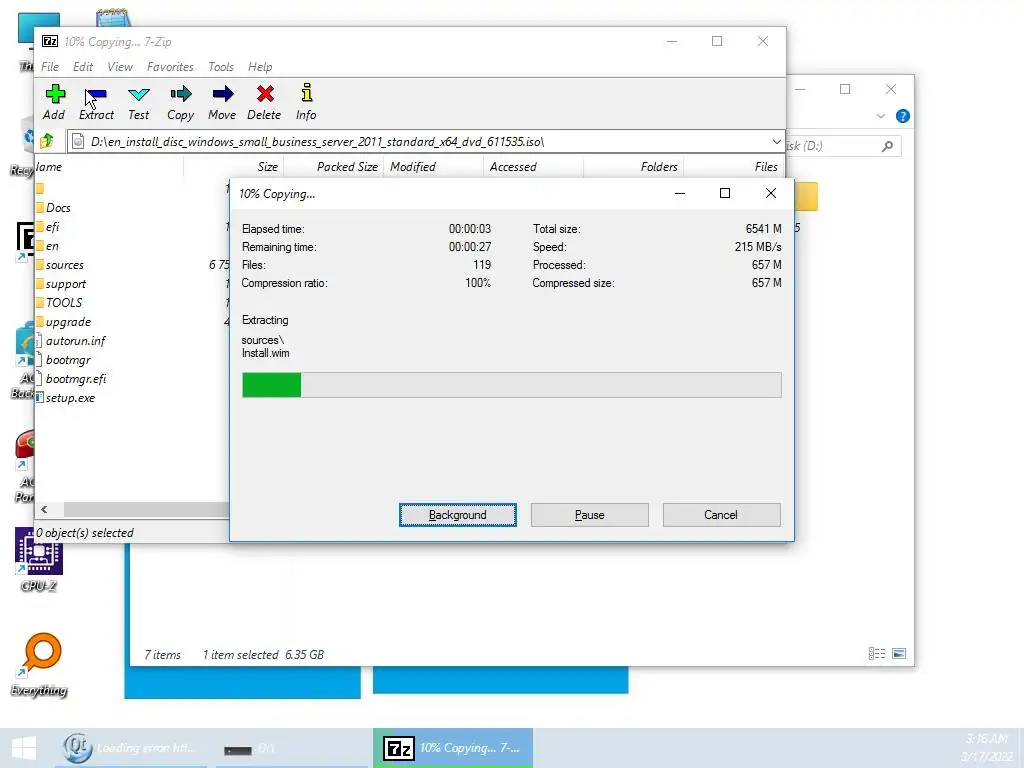Click the '215 MB/s' speed value

click(x=758, y=247)
